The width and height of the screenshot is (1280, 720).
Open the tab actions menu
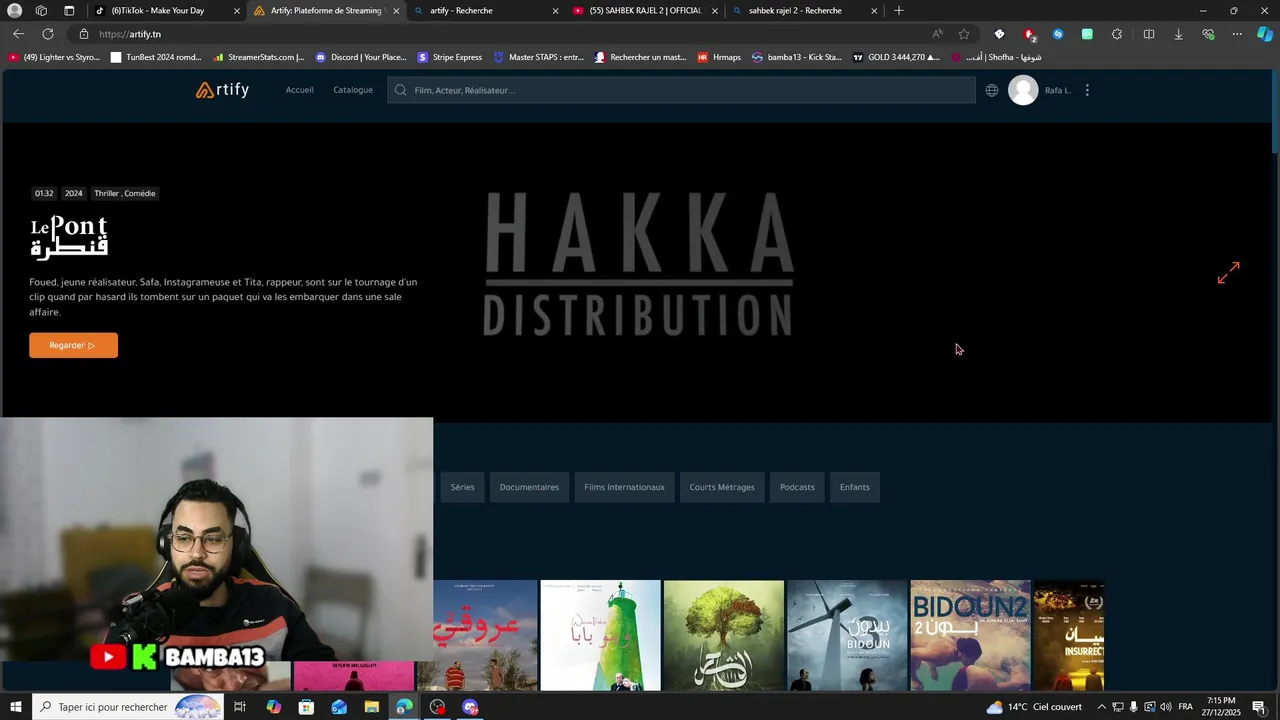[69, 11]
